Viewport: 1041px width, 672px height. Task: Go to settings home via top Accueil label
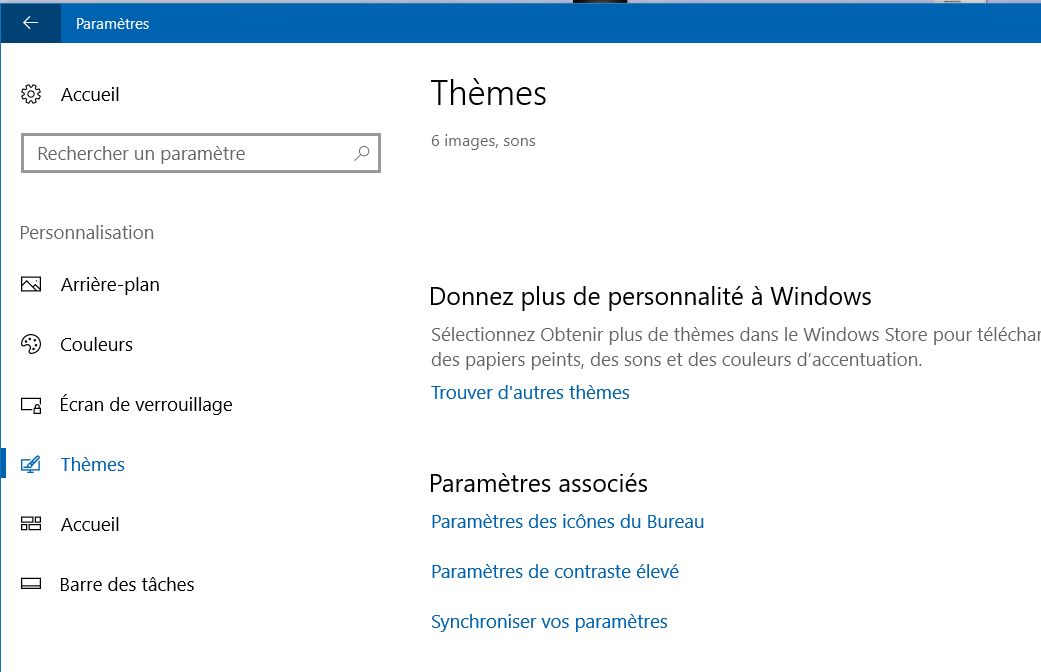[x=90, y=95]
